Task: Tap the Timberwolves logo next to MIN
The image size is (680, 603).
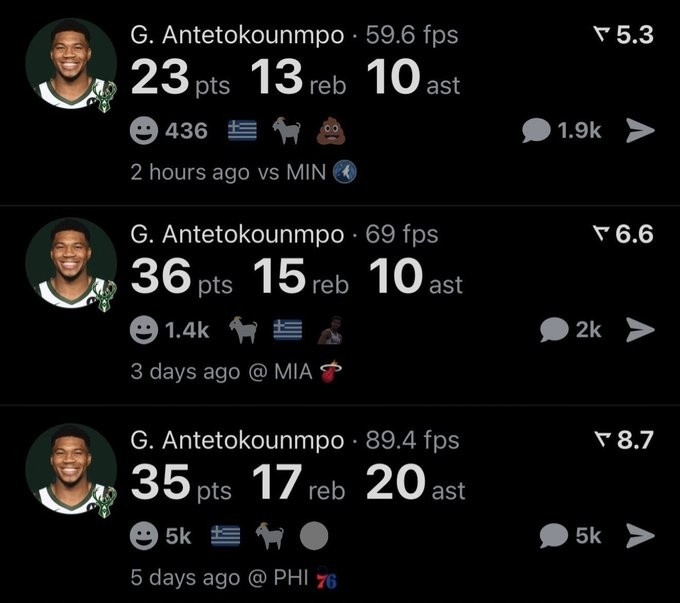Action: point(345,172)
